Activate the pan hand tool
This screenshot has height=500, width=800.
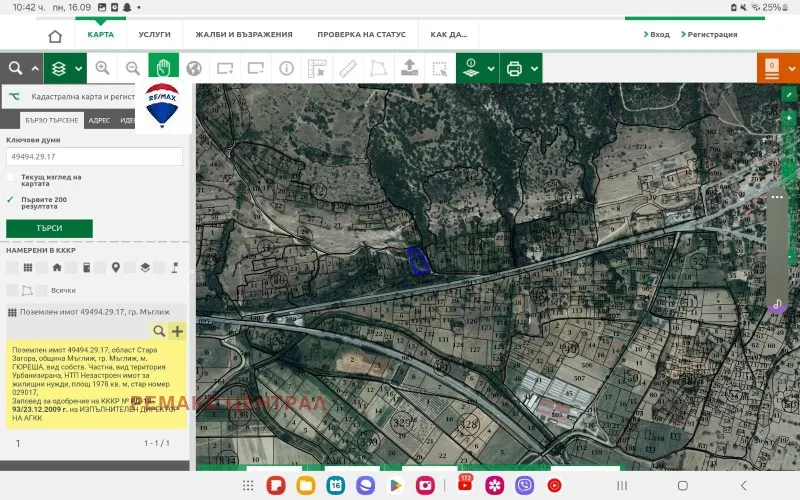point(163,69)
